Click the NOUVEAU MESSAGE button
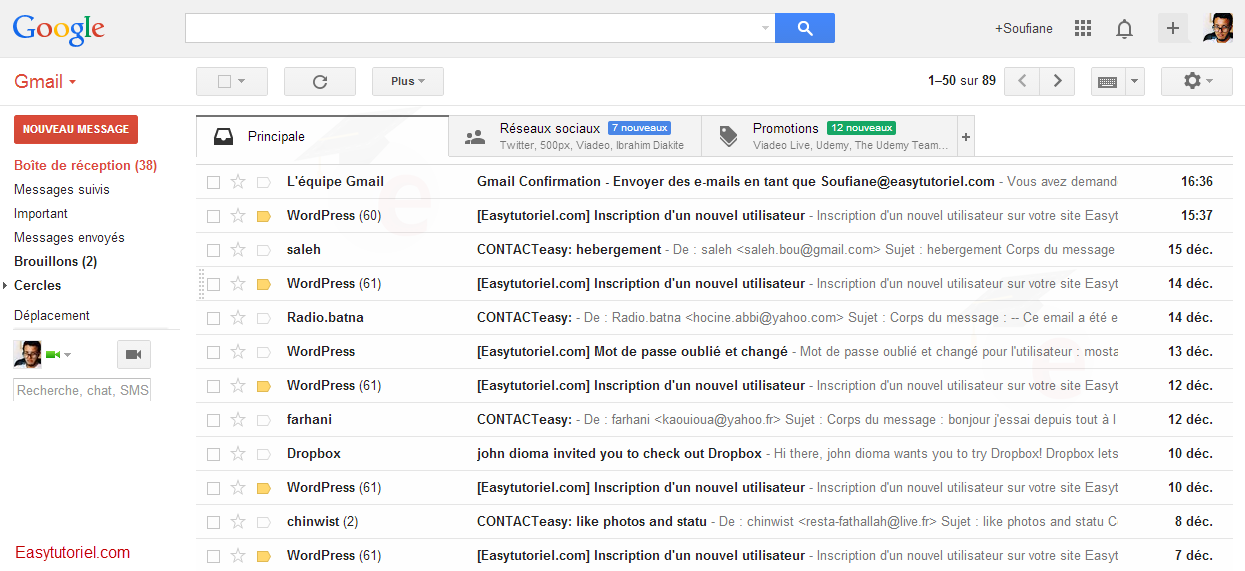The image size is (1245, 571). point(76,129)
